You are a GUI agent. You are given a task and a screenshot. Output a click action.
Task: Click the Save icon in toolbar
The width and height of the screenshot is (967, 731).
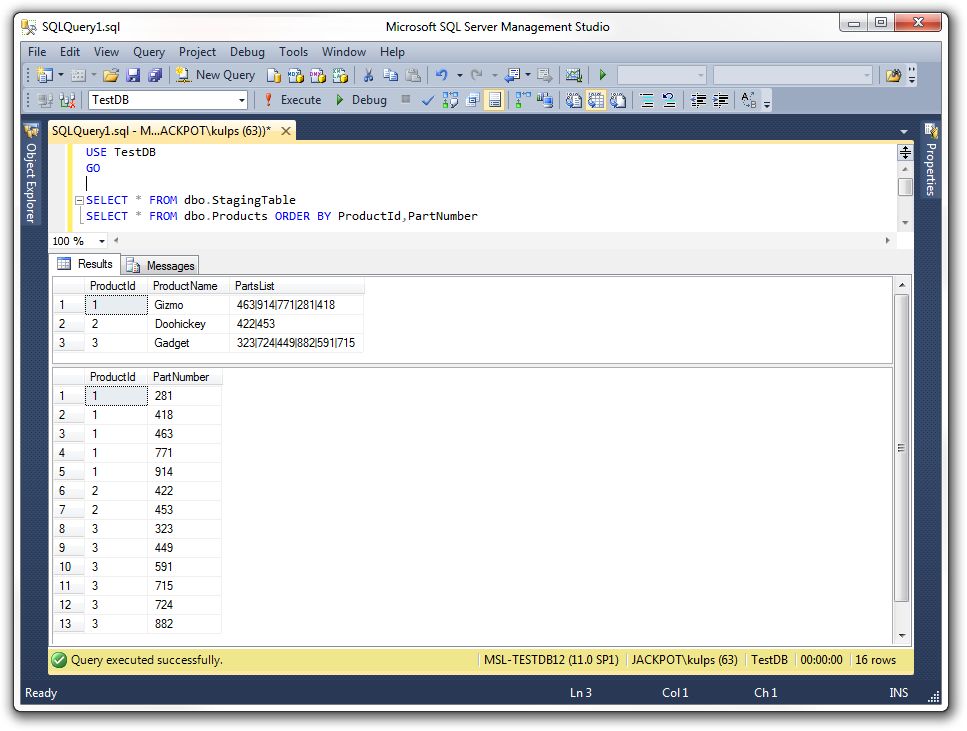[x=133, y=75]
